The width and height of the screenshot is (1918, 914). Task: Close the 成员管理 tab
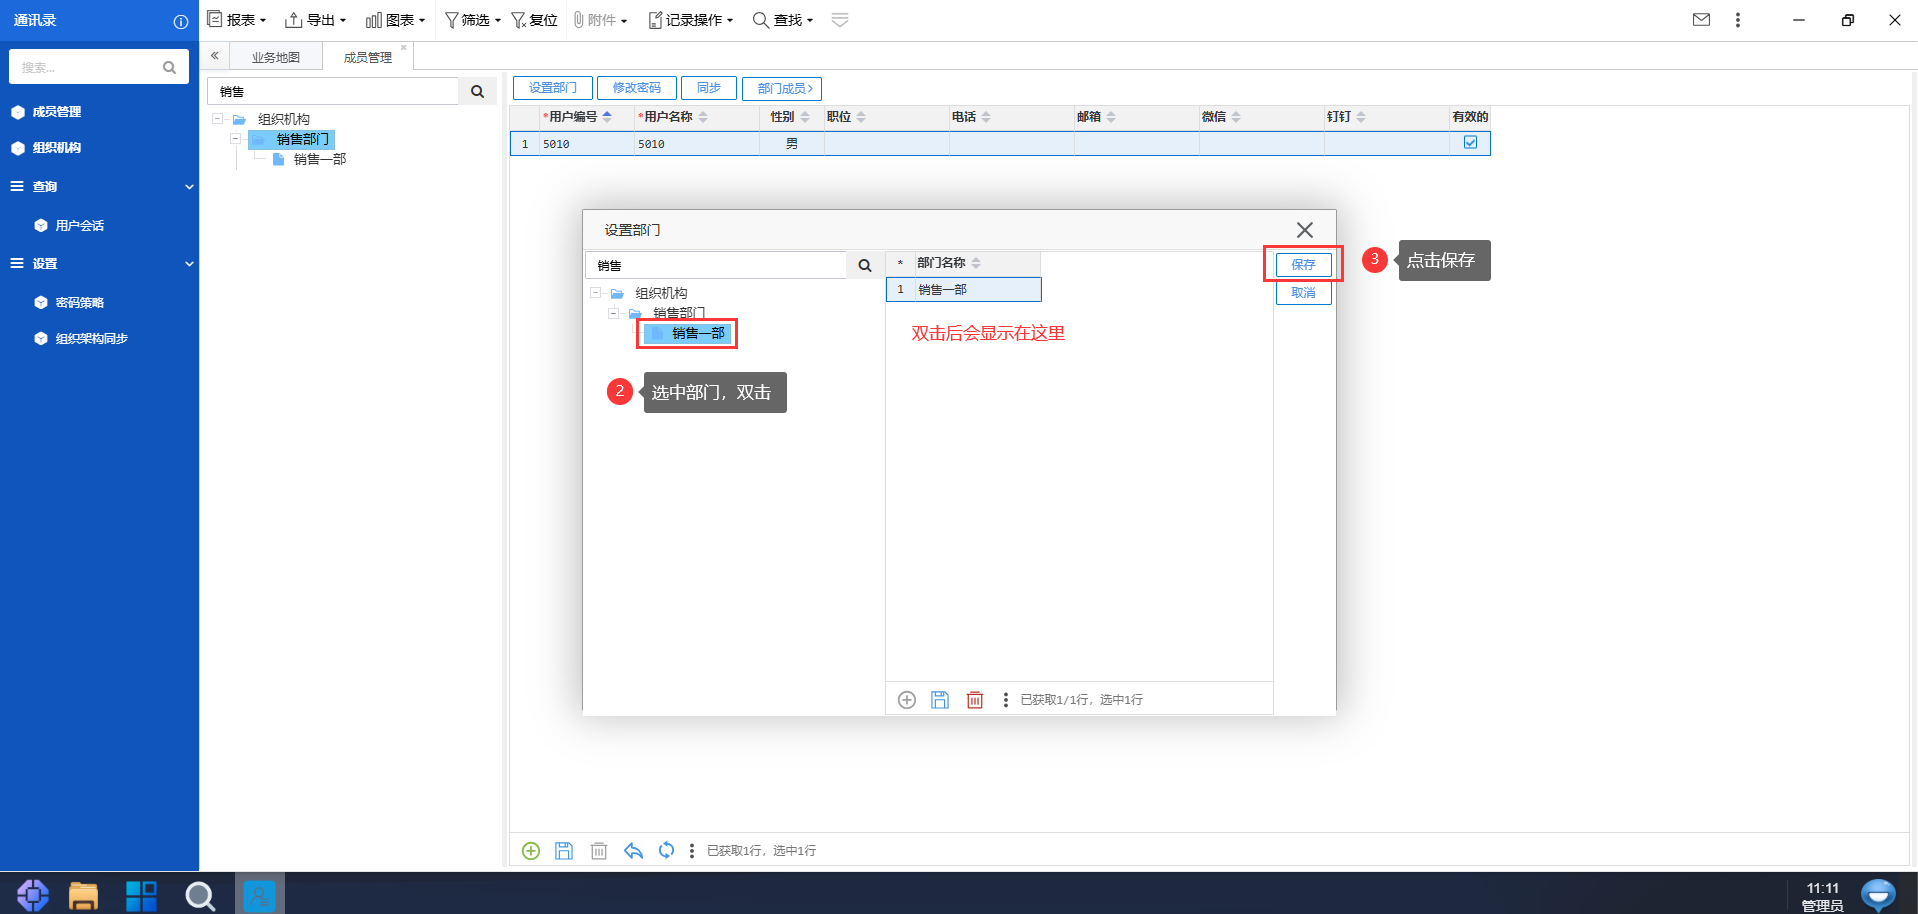tap(404, 47)
